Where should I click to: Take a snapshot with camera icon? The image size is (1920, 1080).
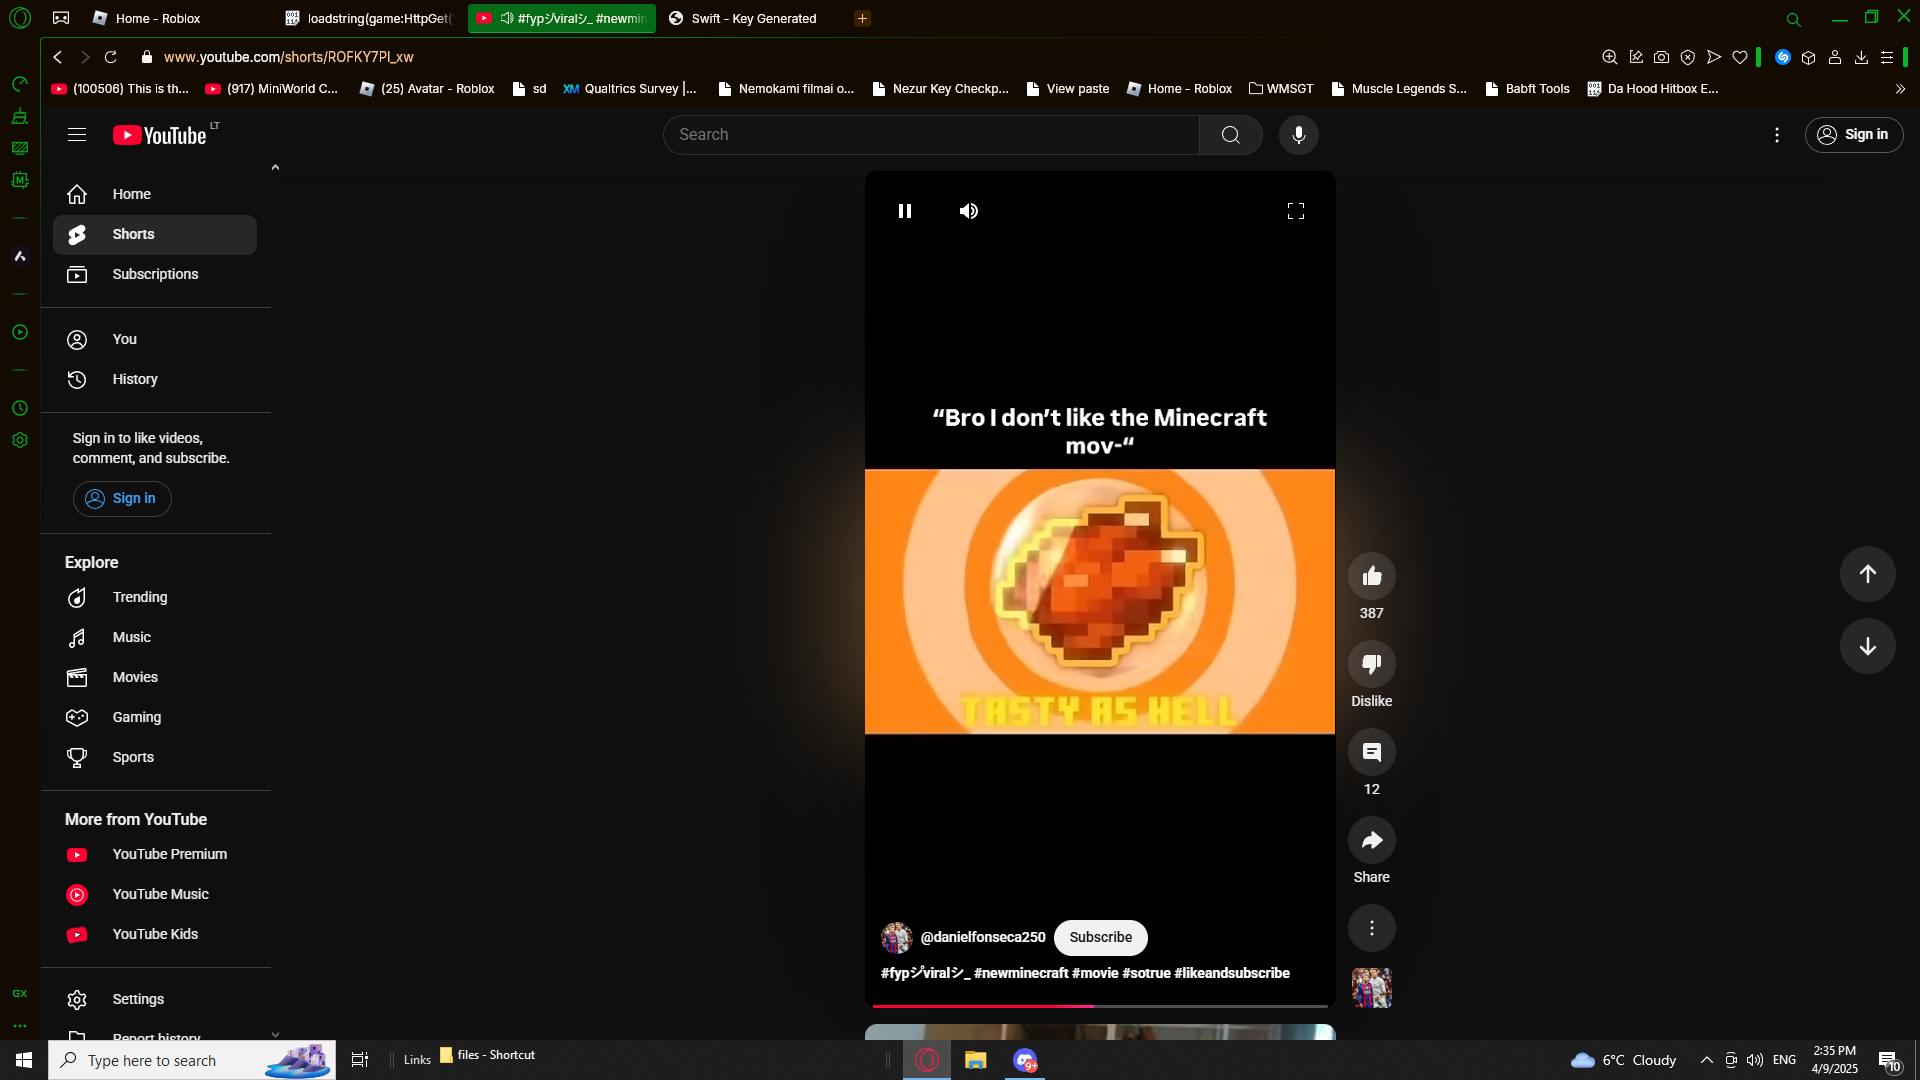point(1661,58)
